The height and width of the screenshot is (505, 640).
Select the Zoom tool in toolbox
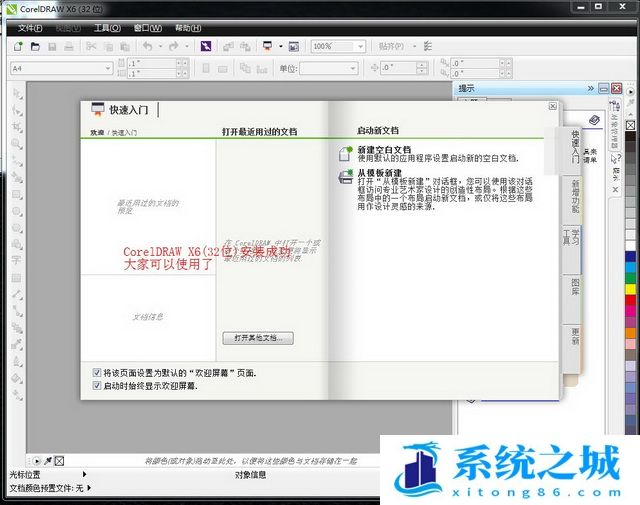(17, 144)
